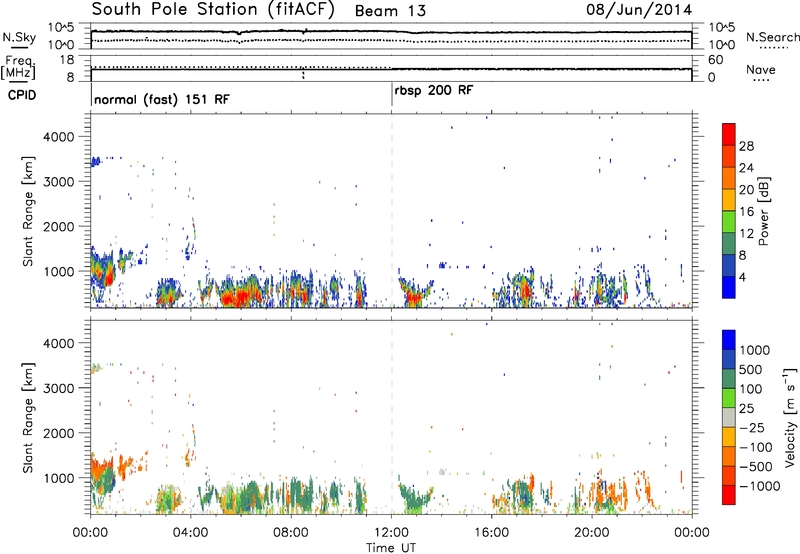
Task: Click the "Power [dB]" colorbar title
Action: [764, 211]
